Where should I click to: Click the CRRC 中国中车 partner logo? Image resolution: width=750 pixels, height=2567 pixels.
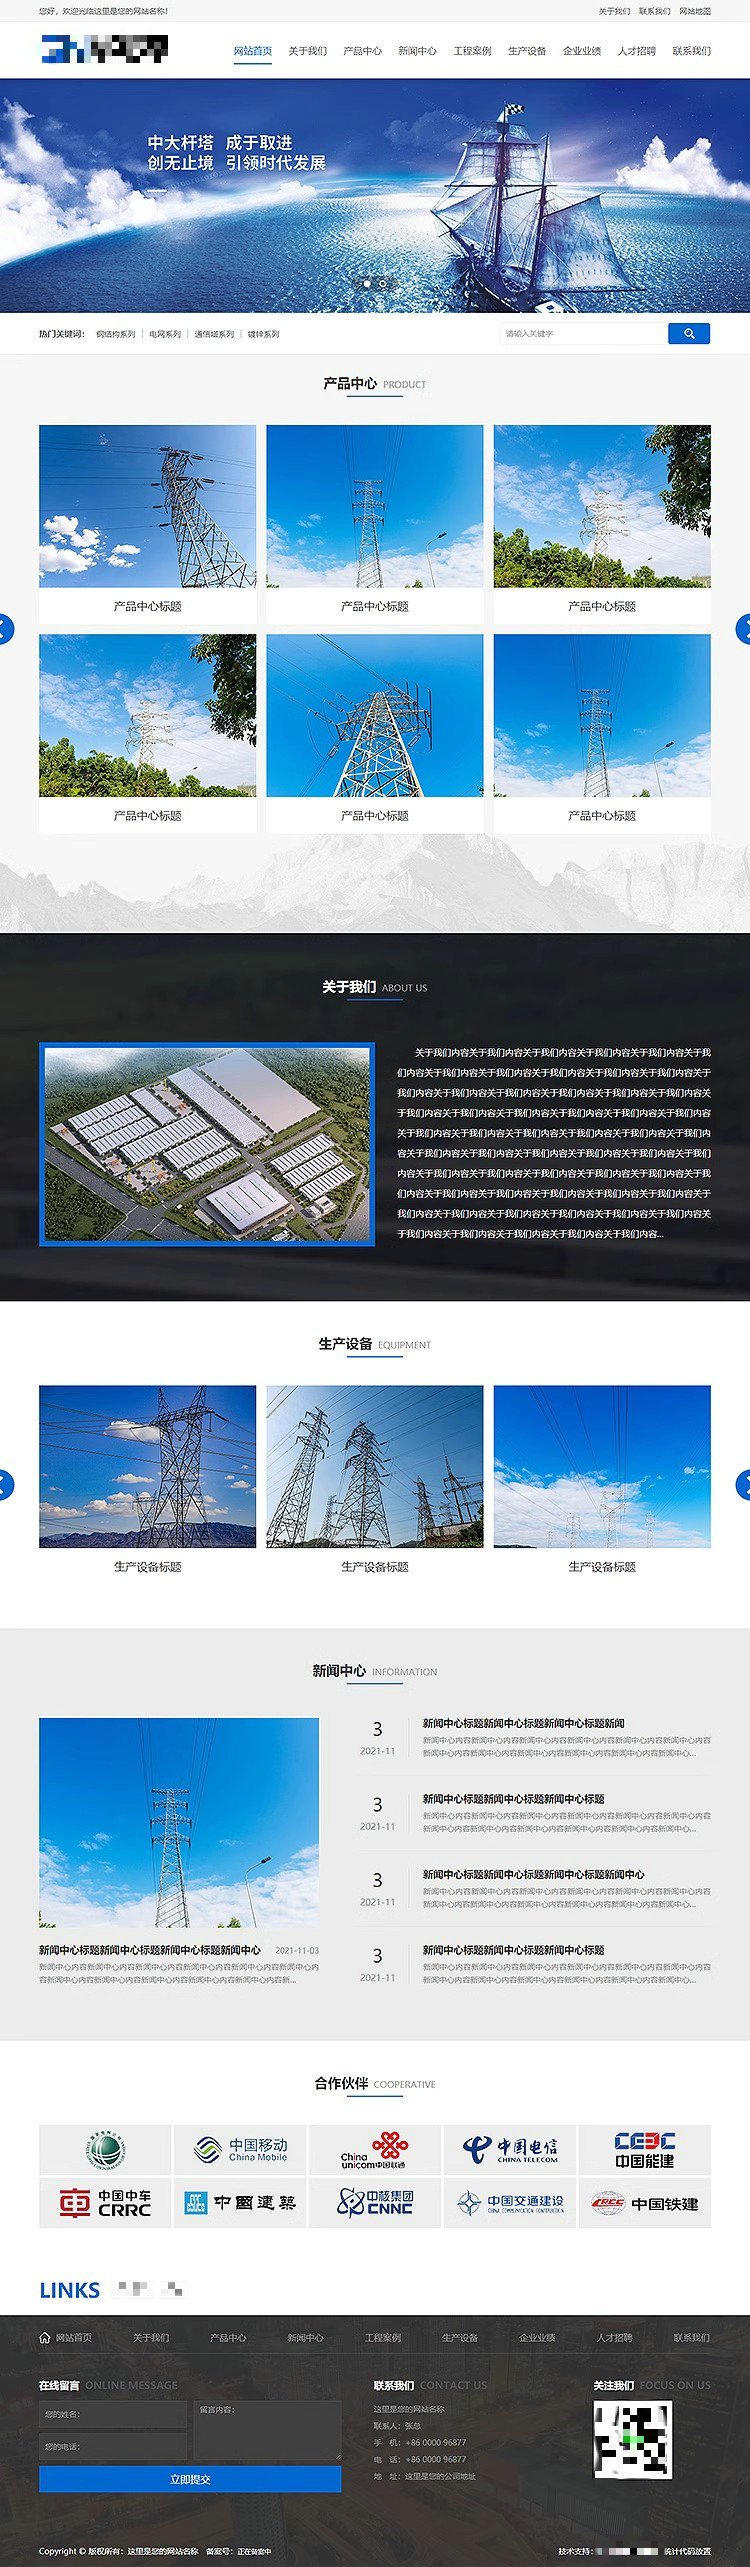(105, 2202)
